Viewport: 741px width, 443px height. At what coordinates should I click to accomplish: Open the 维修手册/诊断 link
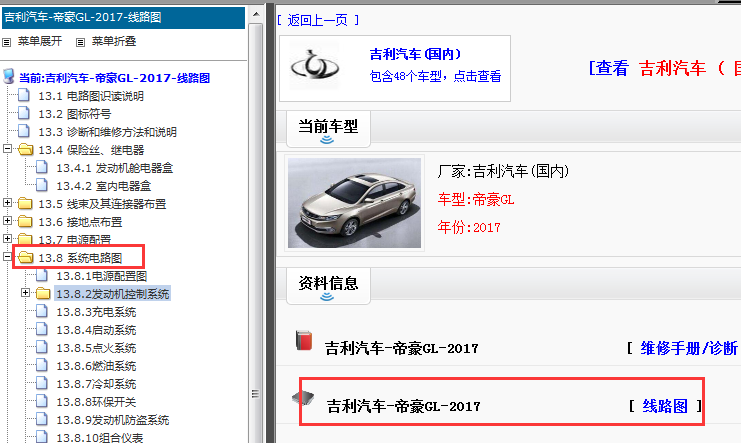tap(689, 348)
